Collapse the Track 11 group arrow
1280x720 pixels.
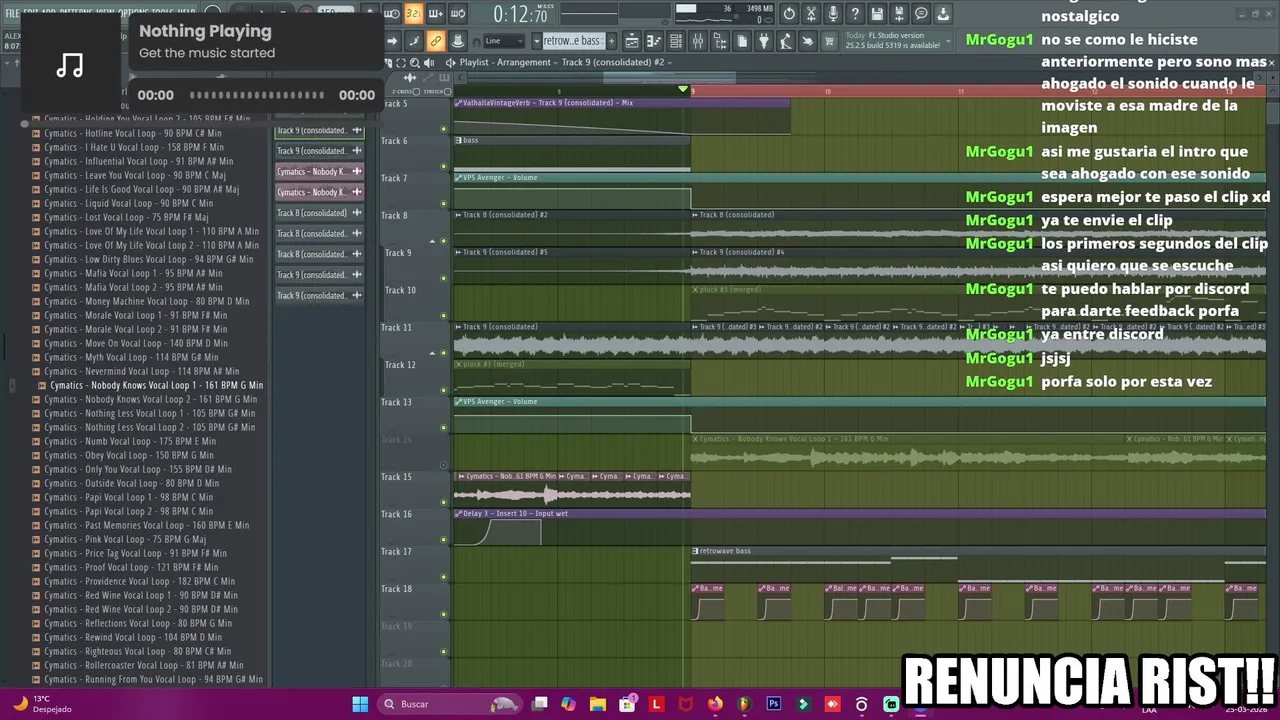point(432,352)
